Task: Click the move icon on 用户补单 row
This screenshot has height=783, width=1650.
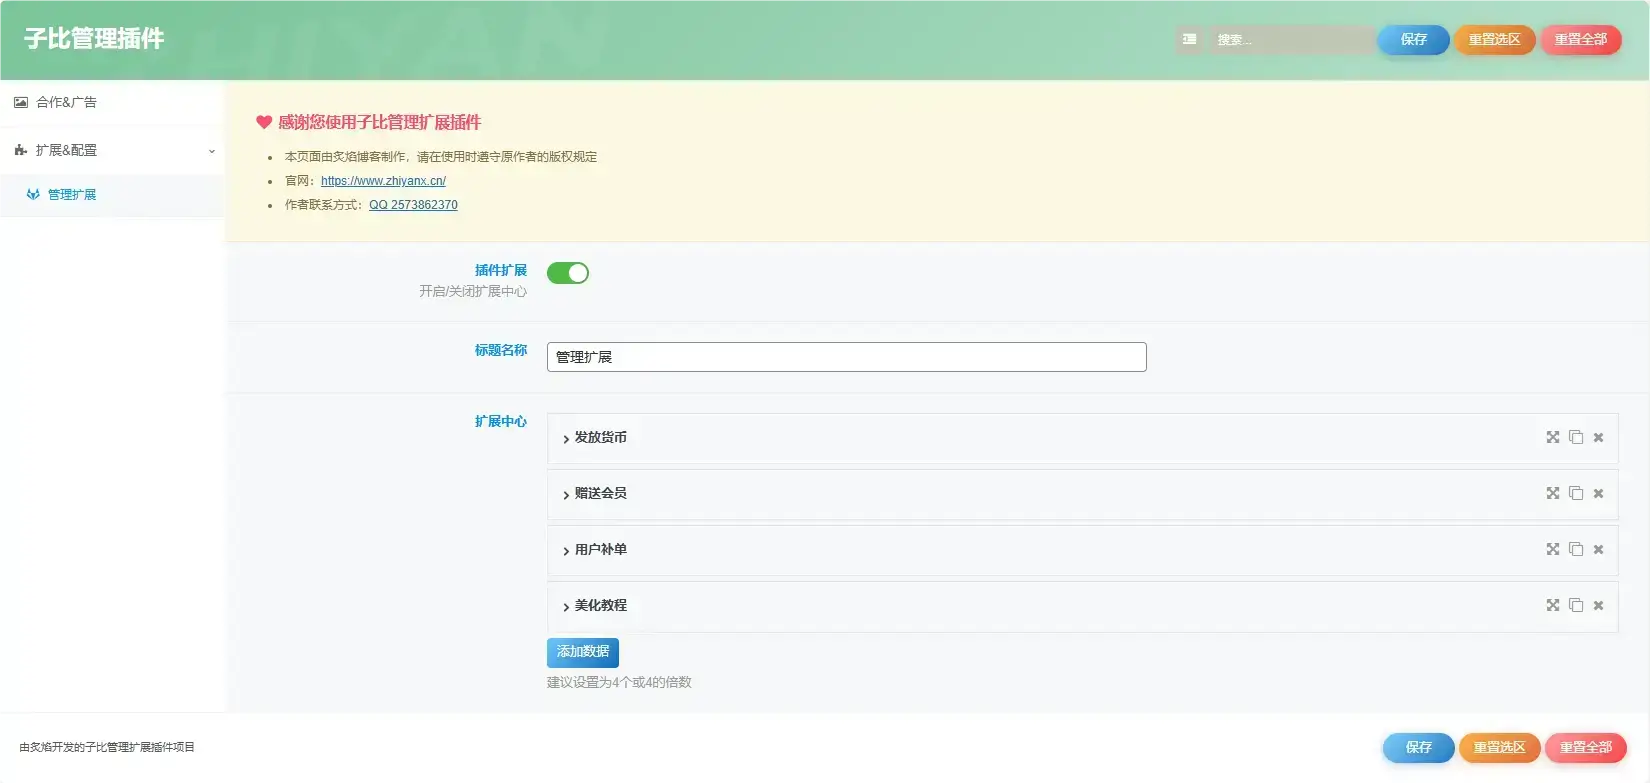Action: coord(1553,549)
